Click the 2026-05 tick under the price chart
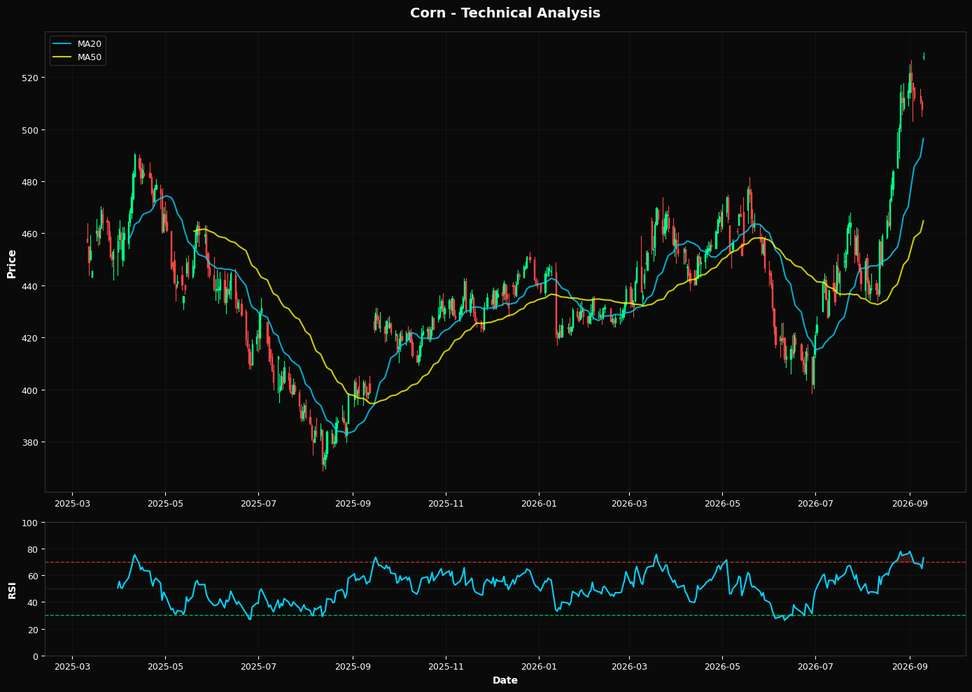Image resolution: width=972 pixels, height=692 pixels. [x=722, y=503]
